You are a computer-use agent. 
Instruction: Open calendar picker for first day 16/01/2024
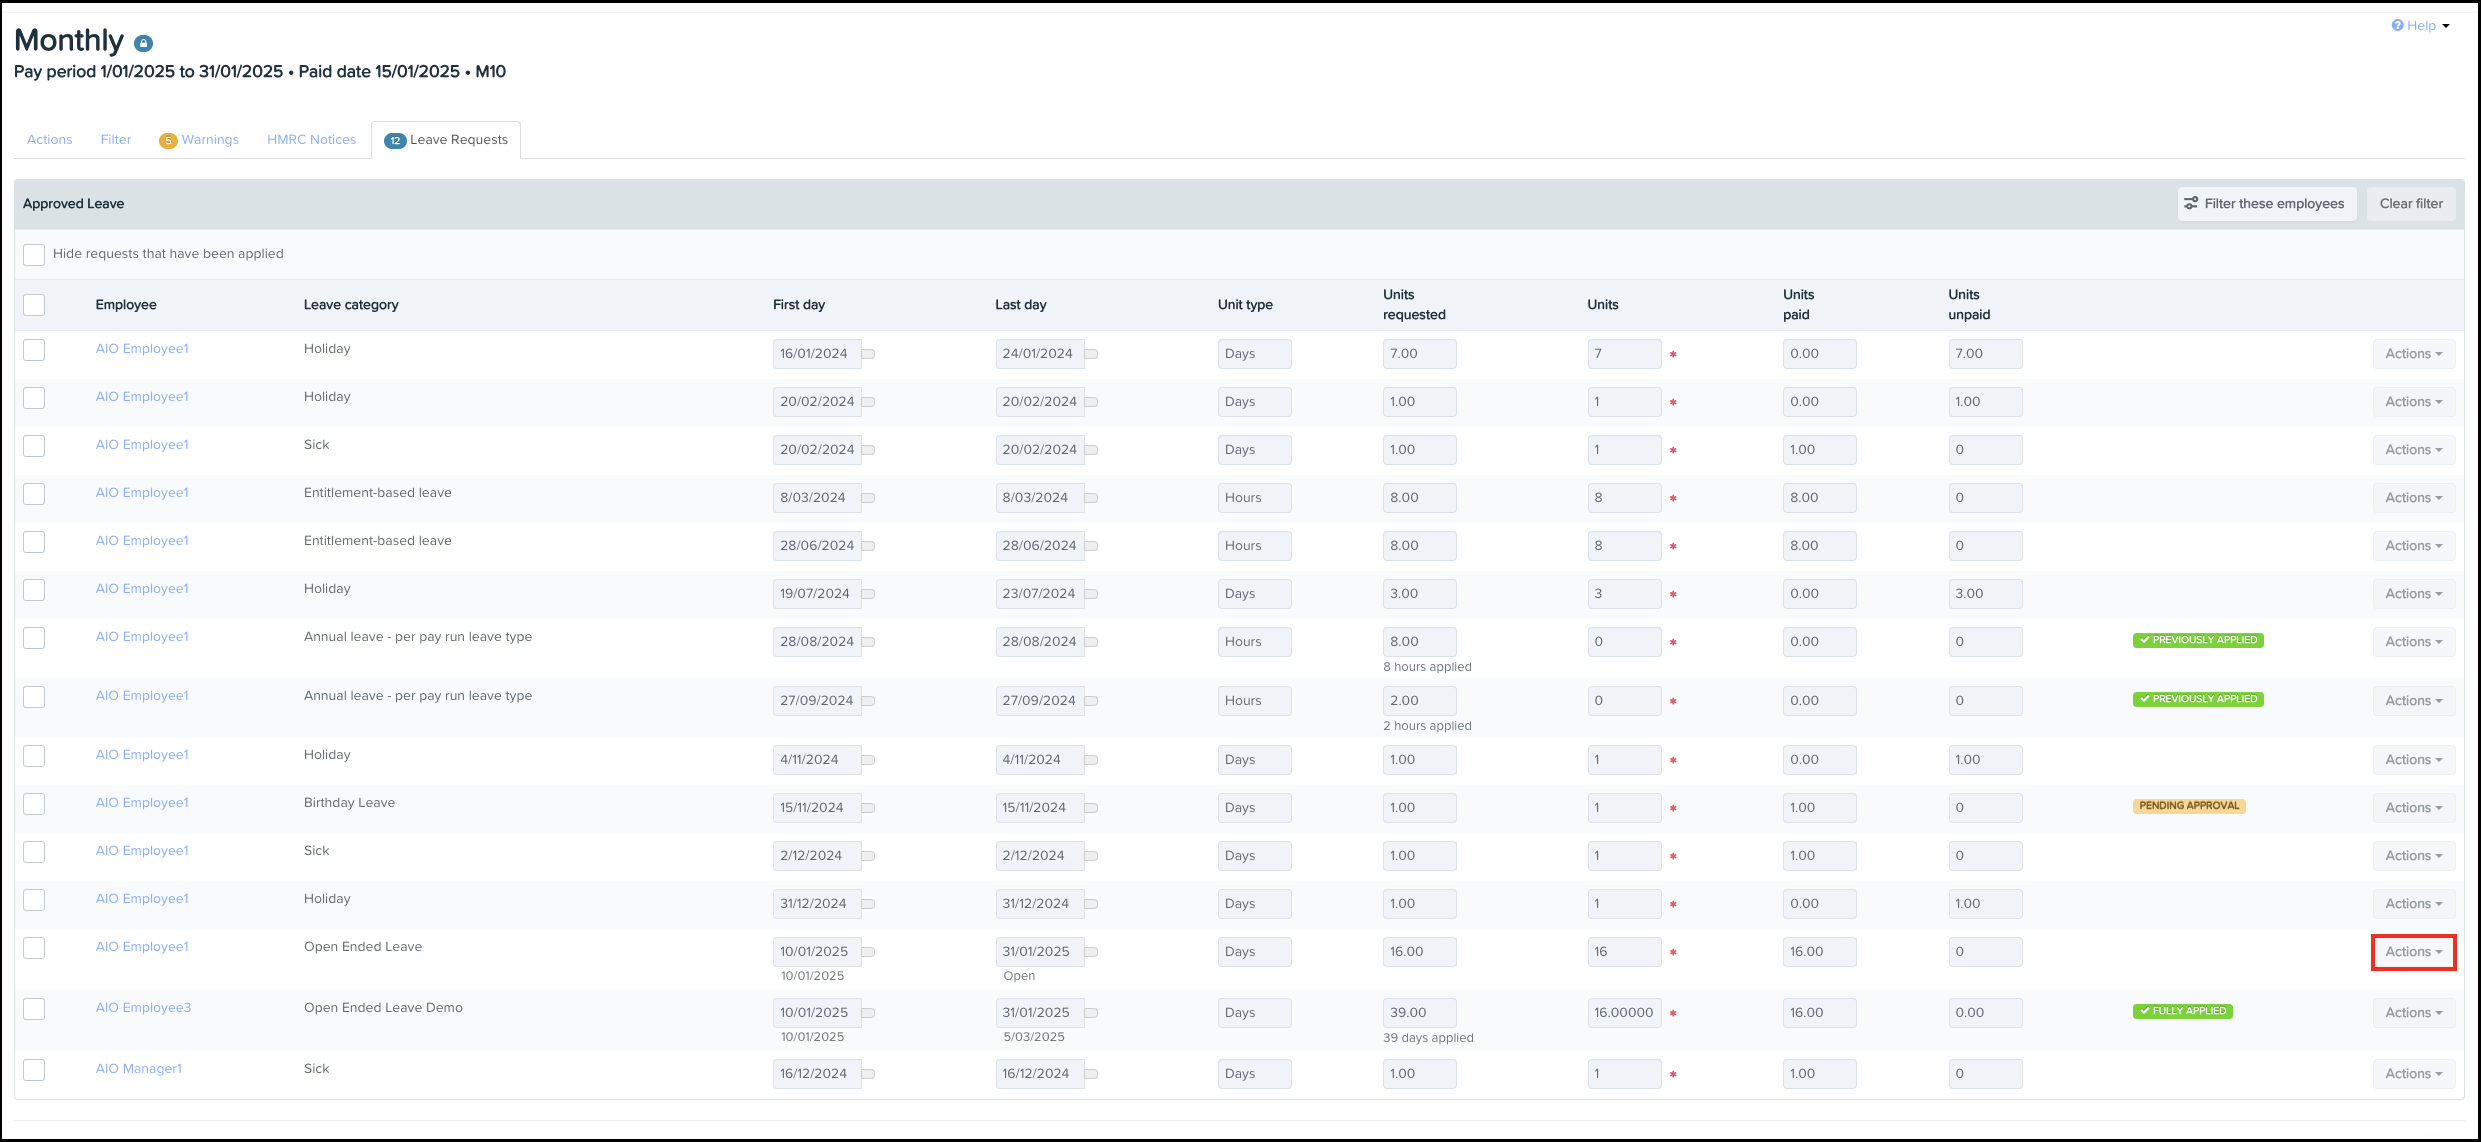(869, 354)
